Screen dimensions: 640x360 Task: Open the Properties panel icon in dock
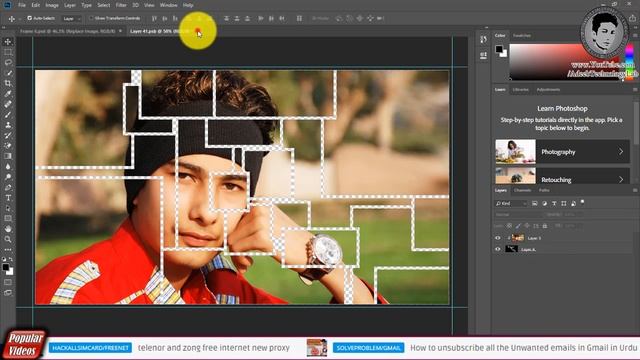[484, 56]
